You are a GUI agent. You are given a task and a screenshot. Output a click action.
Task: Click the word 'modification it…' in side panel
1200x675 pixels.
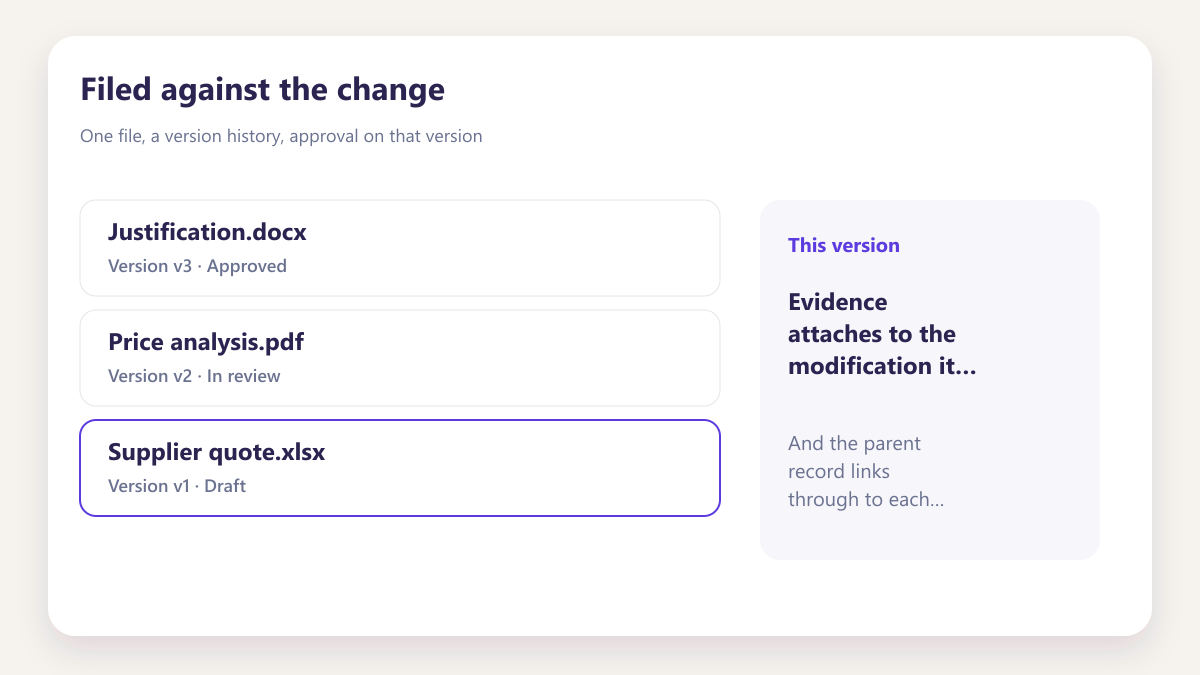click(882, 366)
